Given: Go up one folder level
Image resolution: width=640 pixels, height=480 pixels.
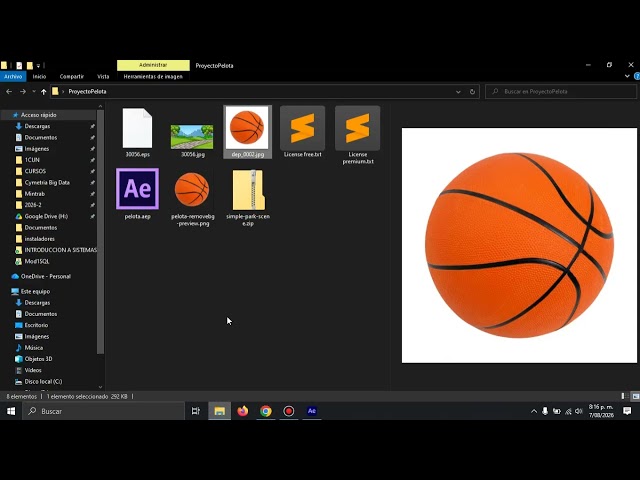Looking at the screenshot, I should pyautogui.click(x=43, y=91).
